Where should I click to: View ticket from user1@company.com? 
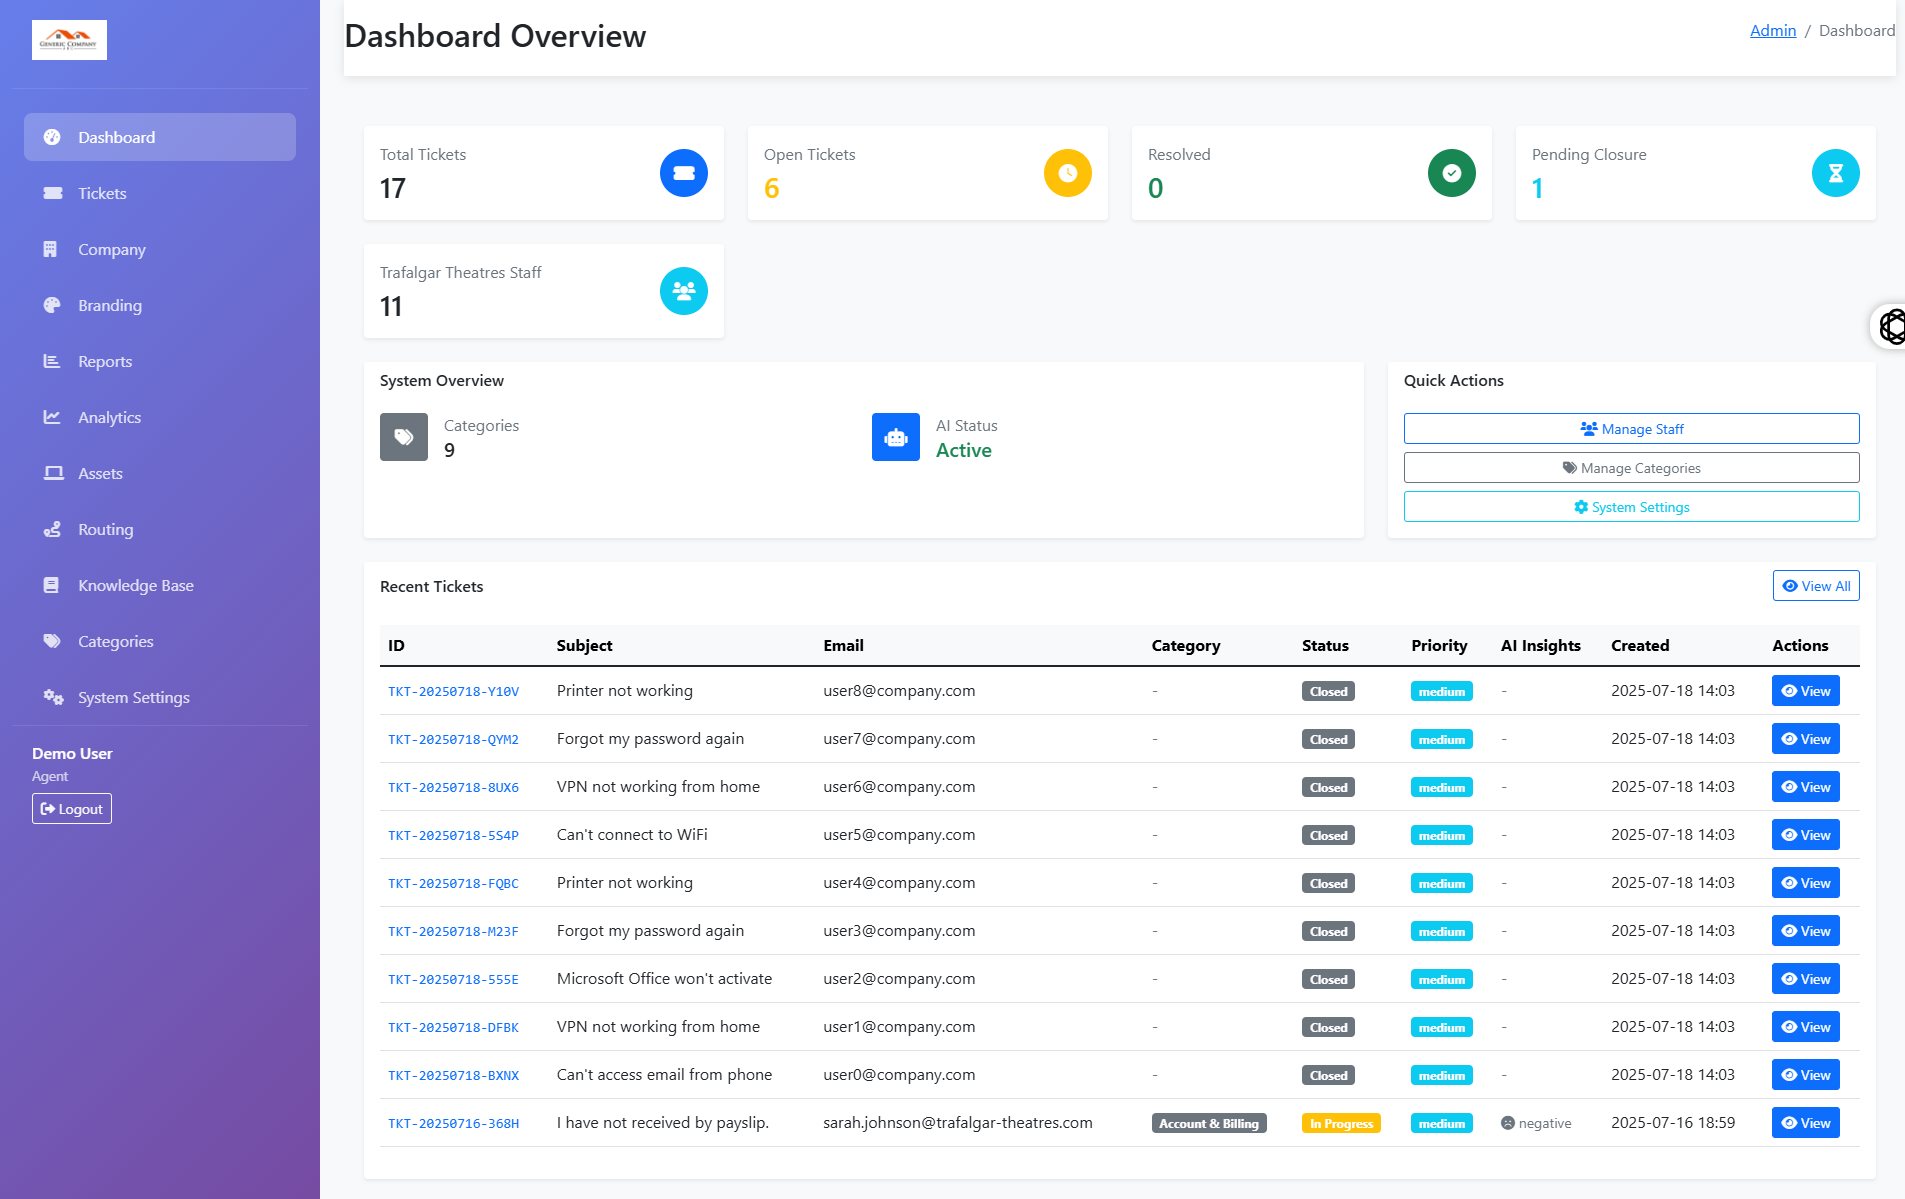(x=1805, y=1027)
